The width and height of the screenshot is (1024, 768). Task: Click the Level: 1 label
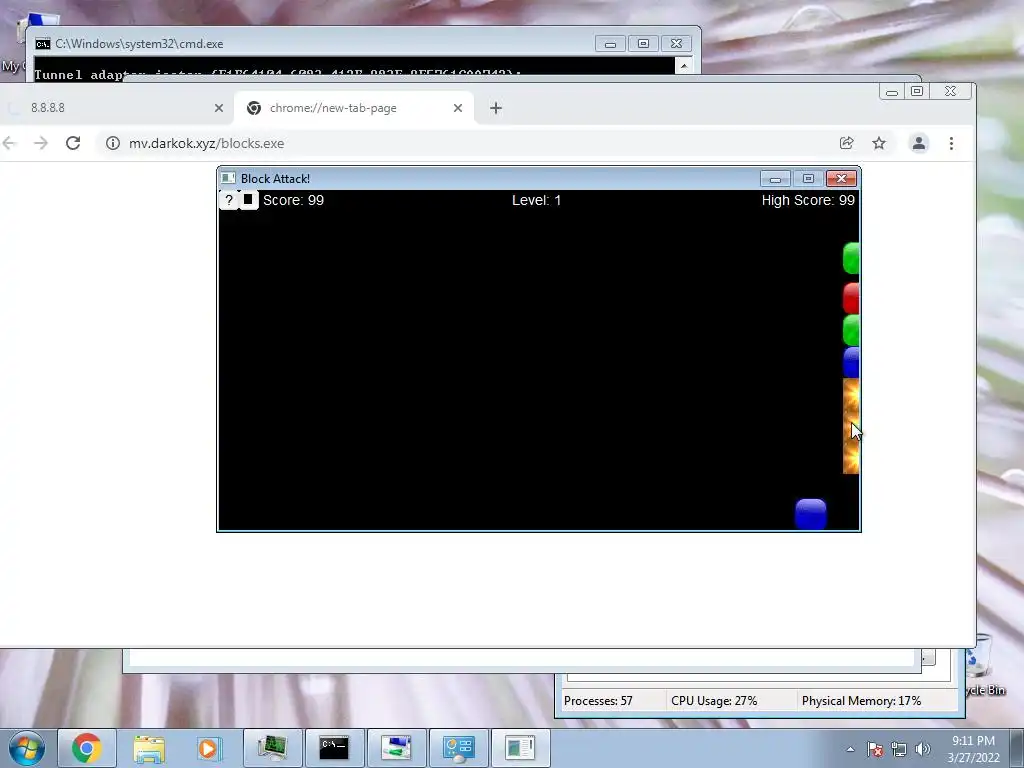coord(536,200)
